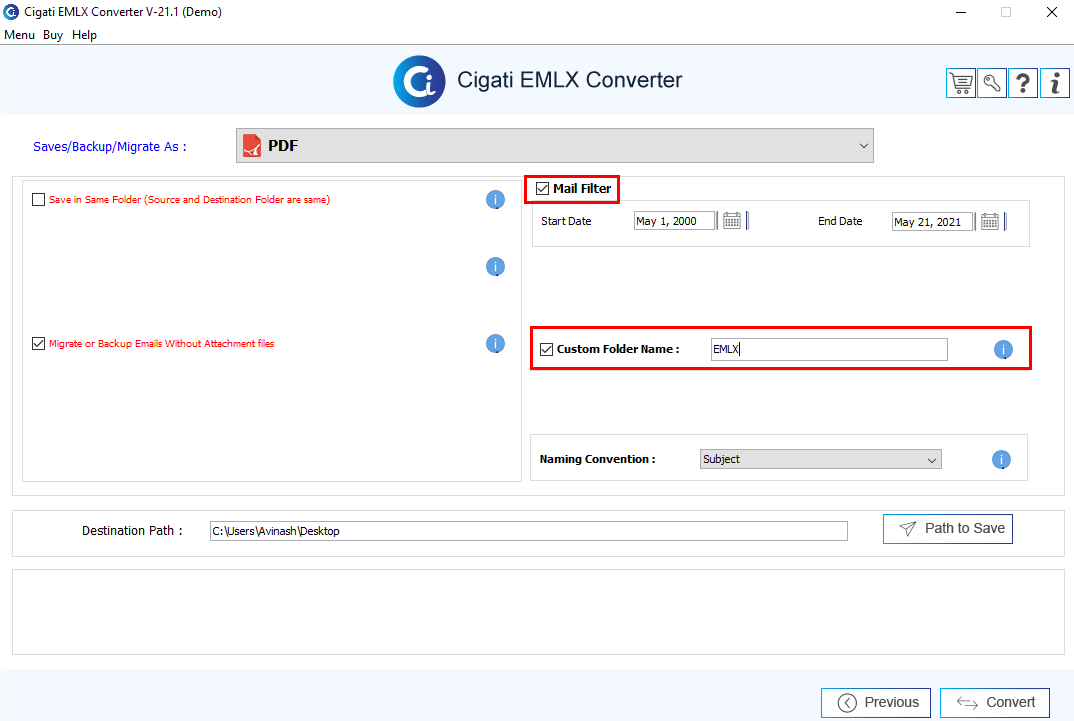This screenshot has height=721, width=1074.
Task: Minimize the converter window
Action: point(961,12)
